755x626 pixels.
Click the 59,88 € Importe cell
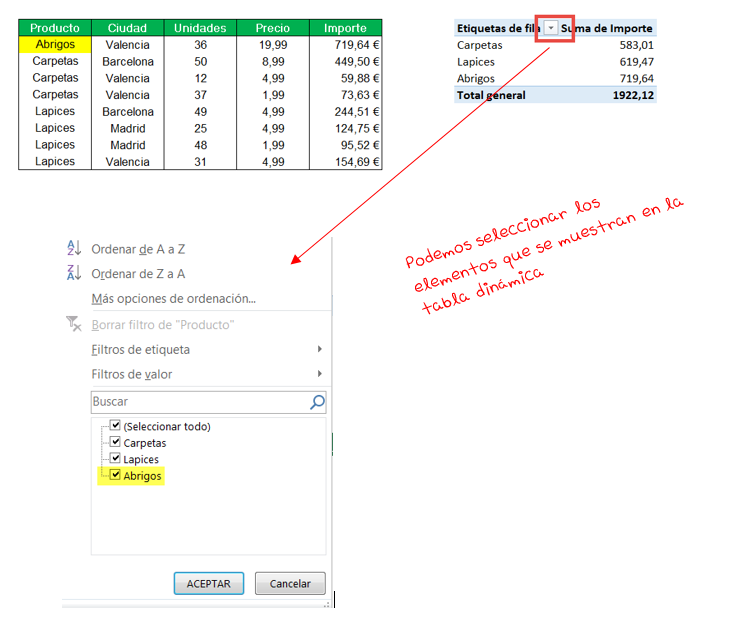click(346, 78)
